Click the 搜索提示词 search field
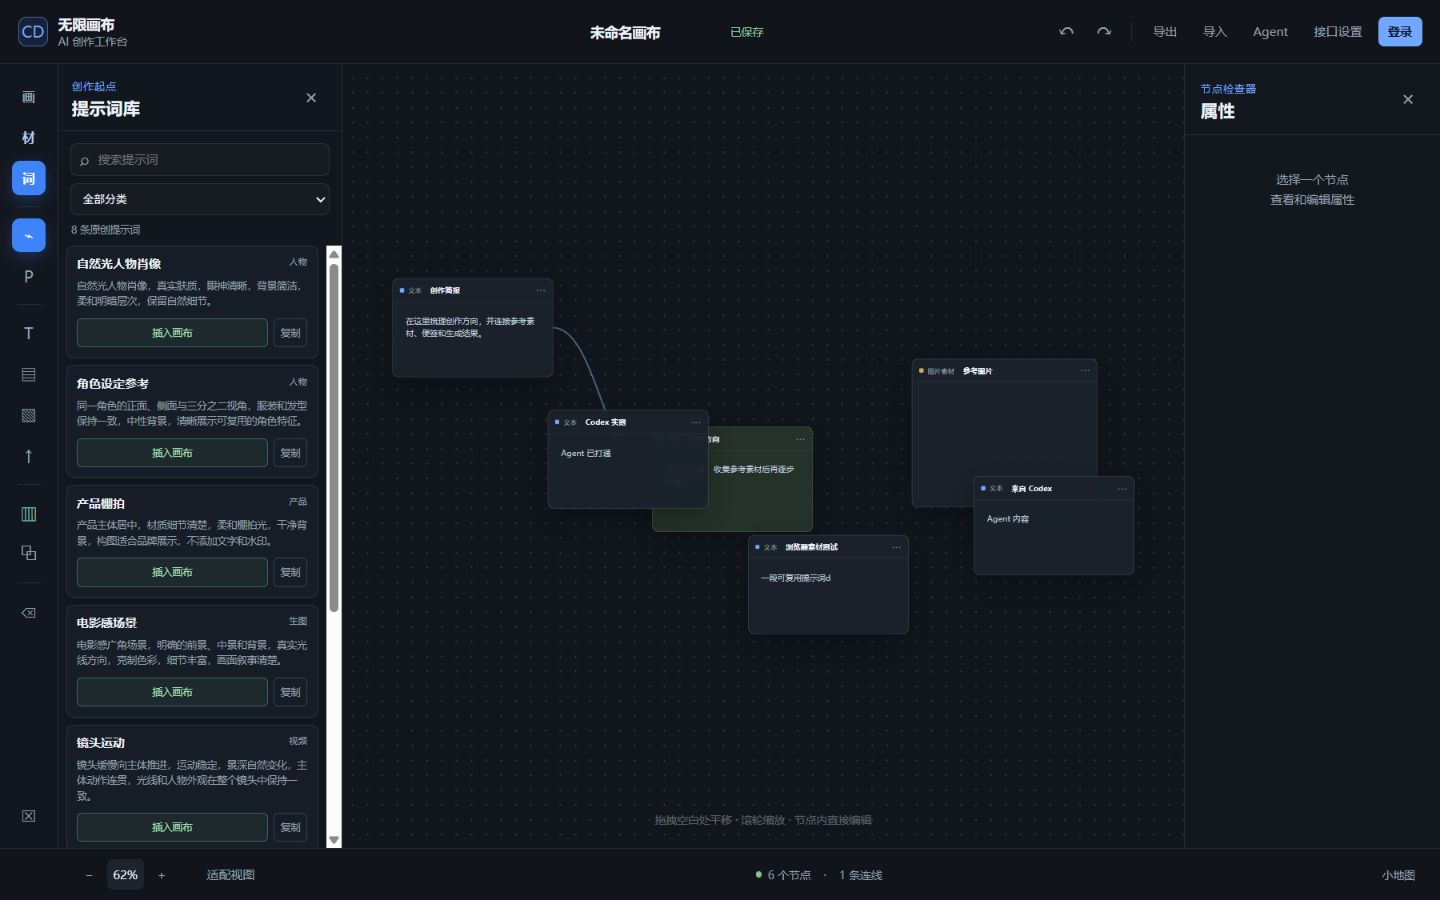1440x900 pixels. (x=200, y=160)
